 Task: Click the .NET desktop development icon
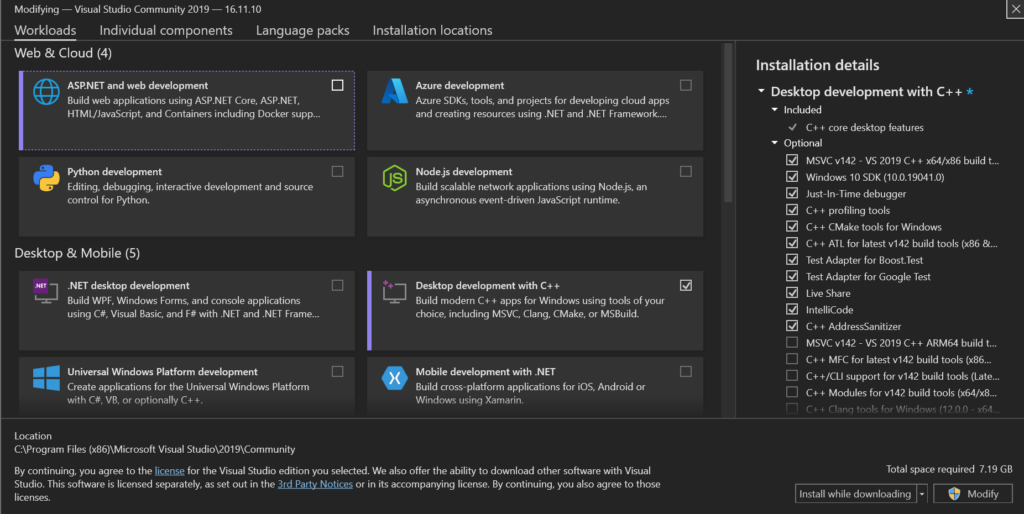46,292
